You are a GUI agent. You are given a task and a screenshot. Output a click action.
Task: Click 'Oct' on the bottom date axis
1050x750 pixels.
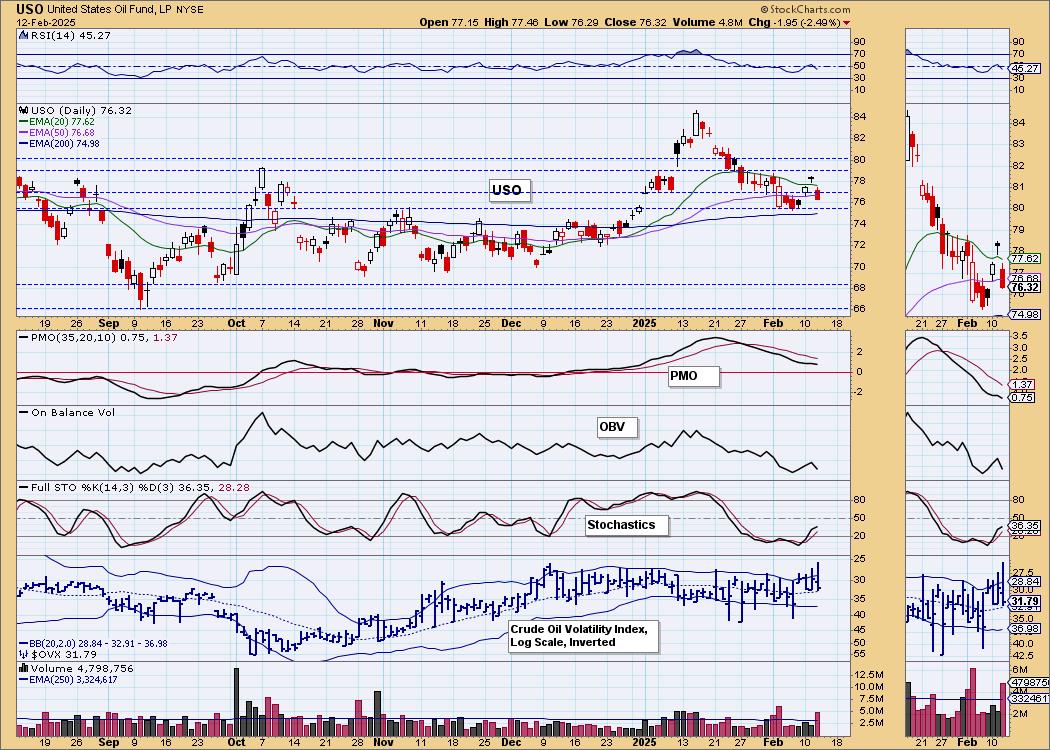(236, 743)
